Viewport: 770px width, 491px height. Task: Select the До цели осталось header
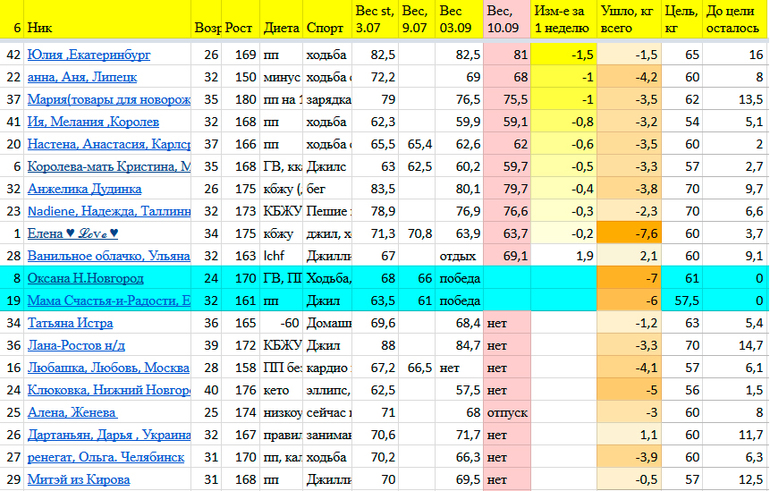coord(735,20)
